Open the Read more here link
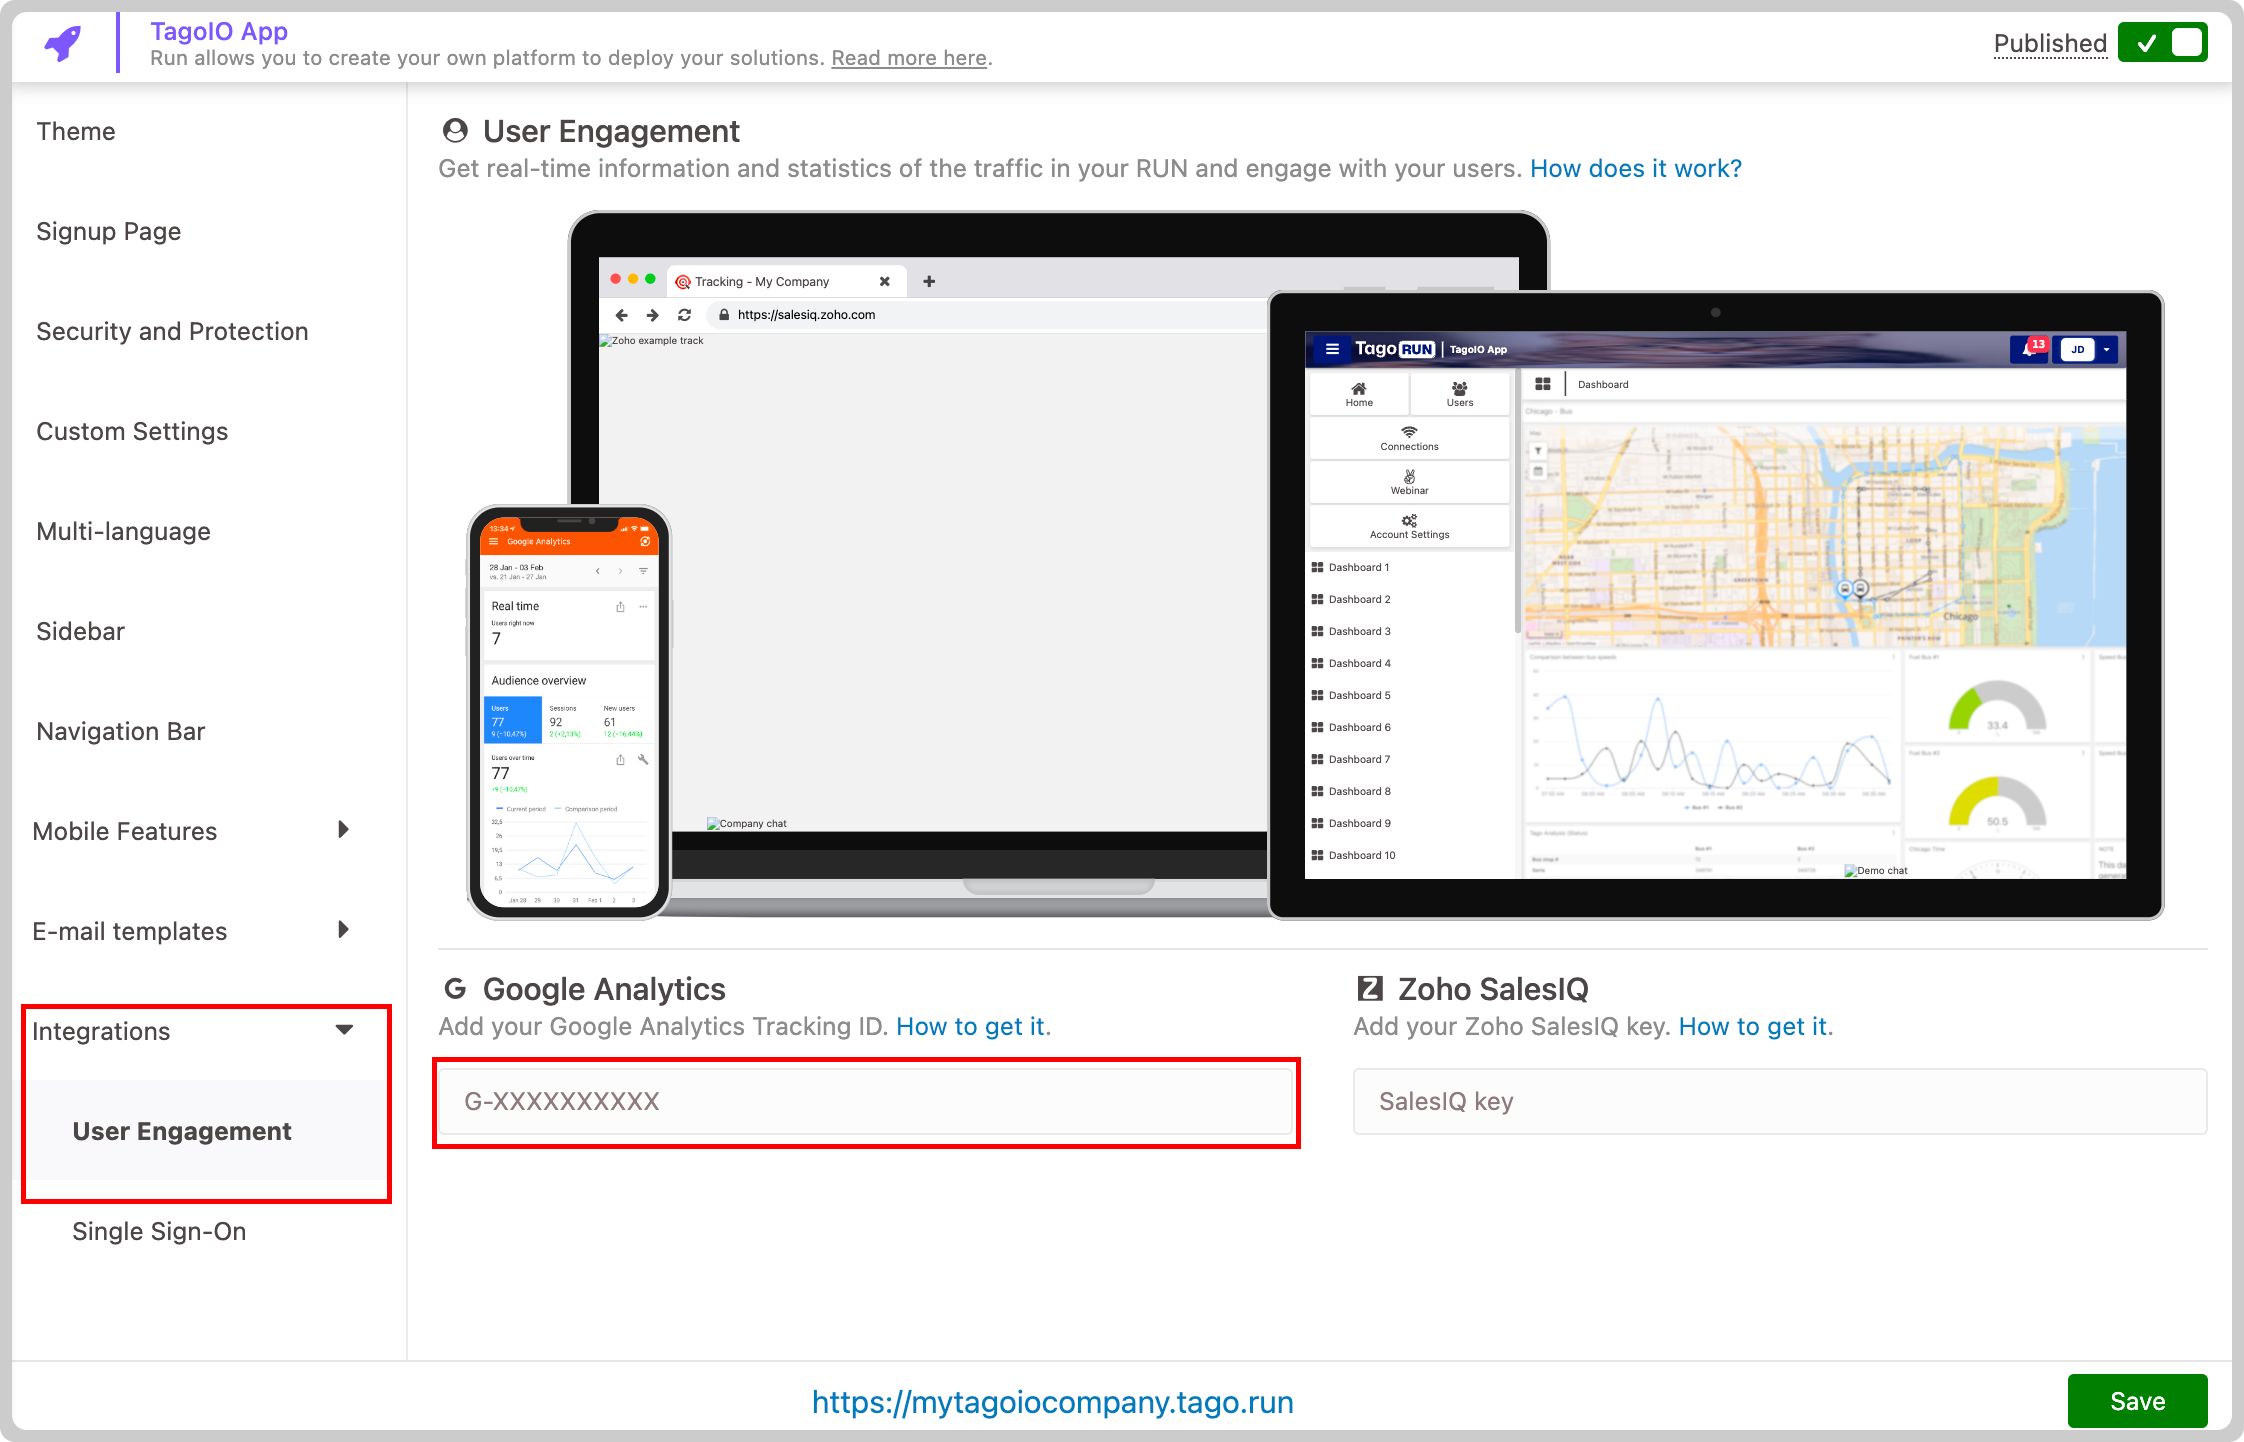This screenshot has height=1442, width=2244. pos(909,59)
